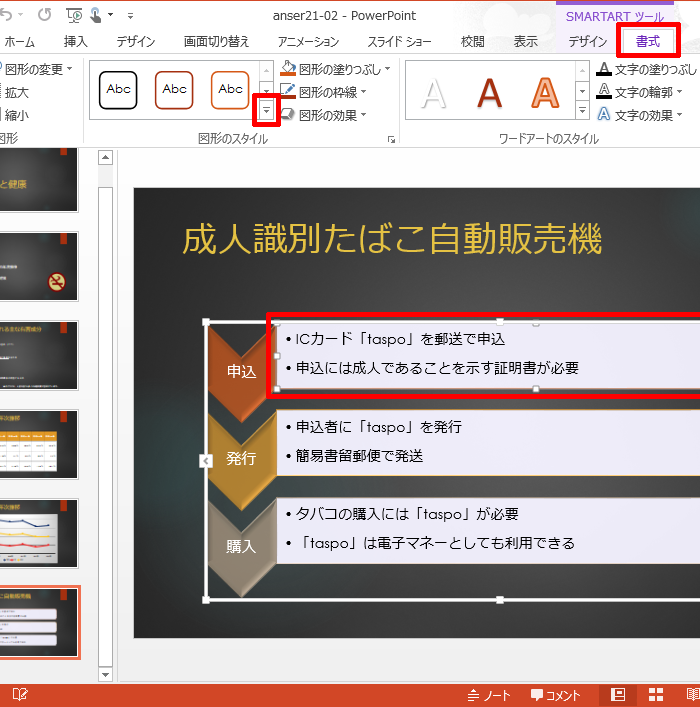Click the slide title 成人識別たばこ自動販売機
Image resolution: width=700 pixels, height=707 pixels.
point(392,239)
